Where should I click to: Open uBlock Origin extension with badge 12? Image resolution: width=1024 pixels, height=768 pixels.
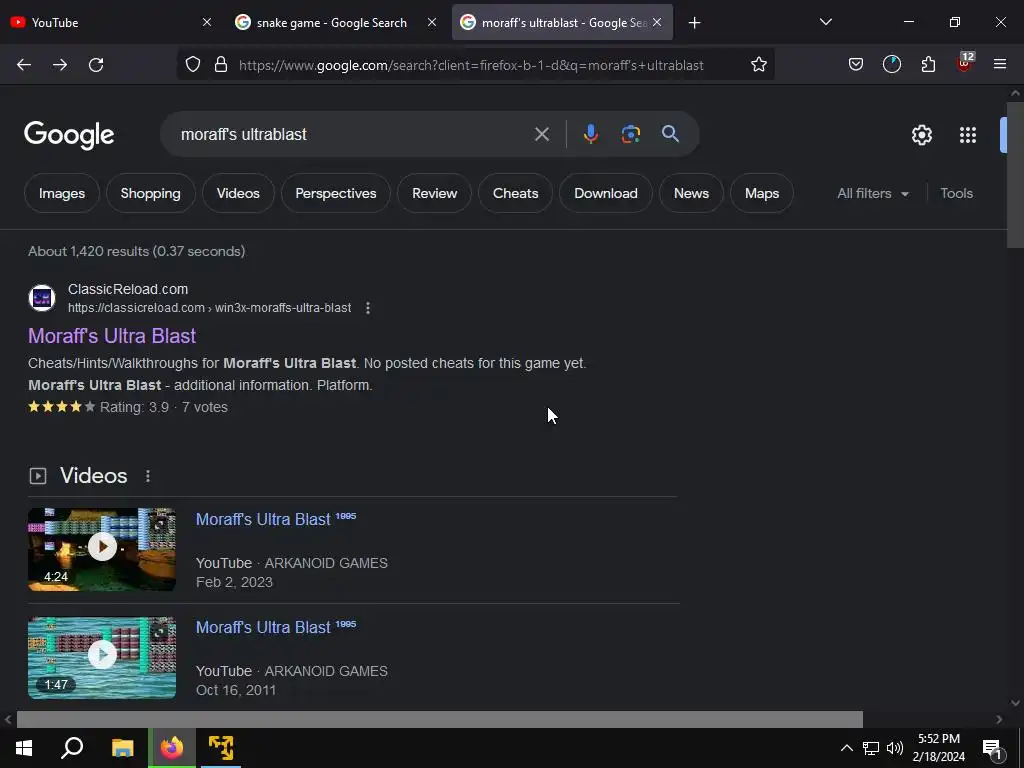(965, 63)
